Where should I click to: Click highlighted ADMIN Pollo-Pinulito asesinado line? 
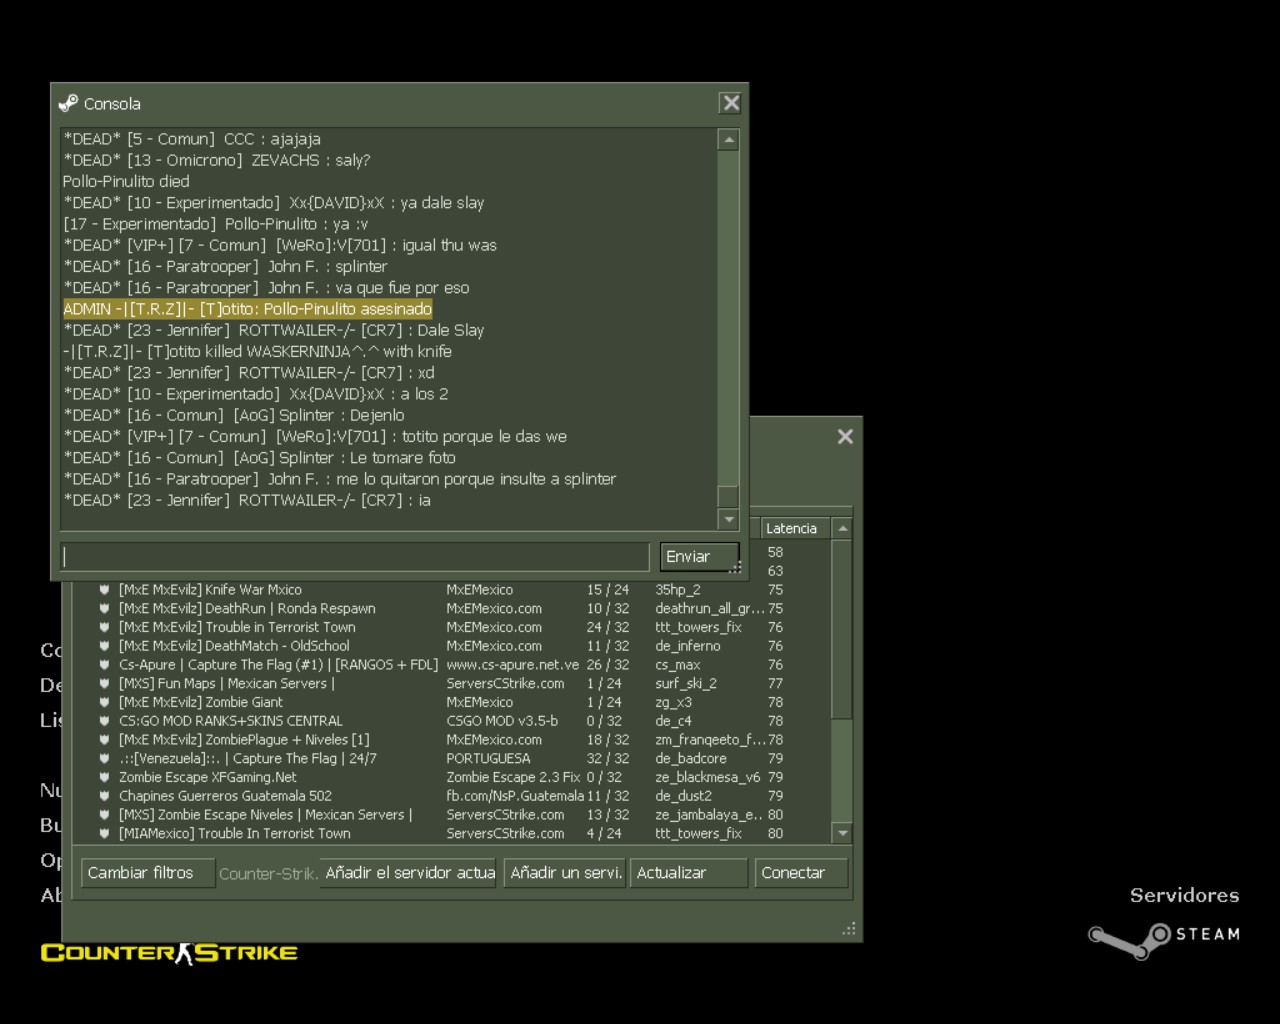[x=248, y=309]
